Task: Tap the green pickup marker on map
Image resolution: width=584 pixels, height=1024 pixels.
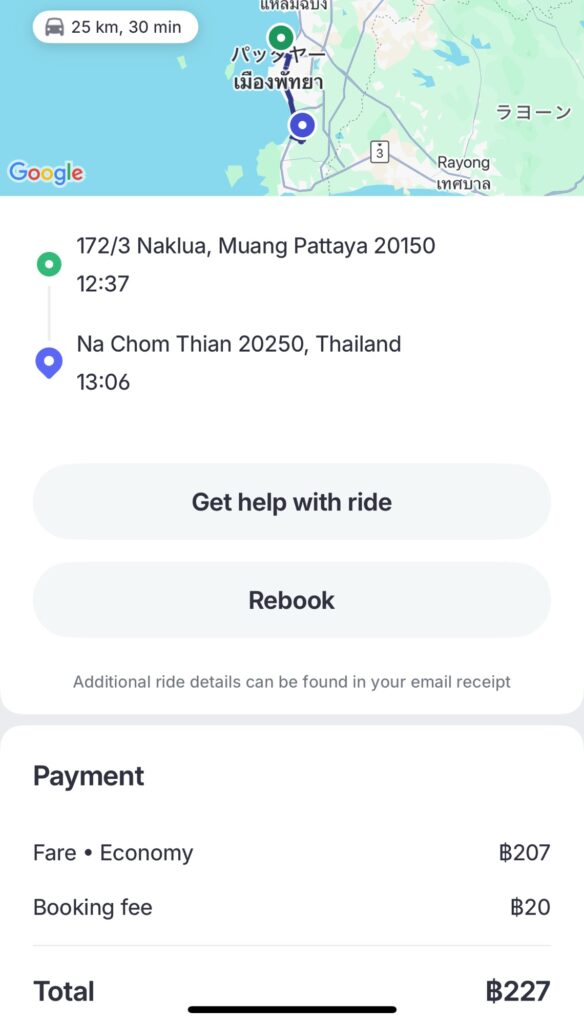Action: click(281, 38)
